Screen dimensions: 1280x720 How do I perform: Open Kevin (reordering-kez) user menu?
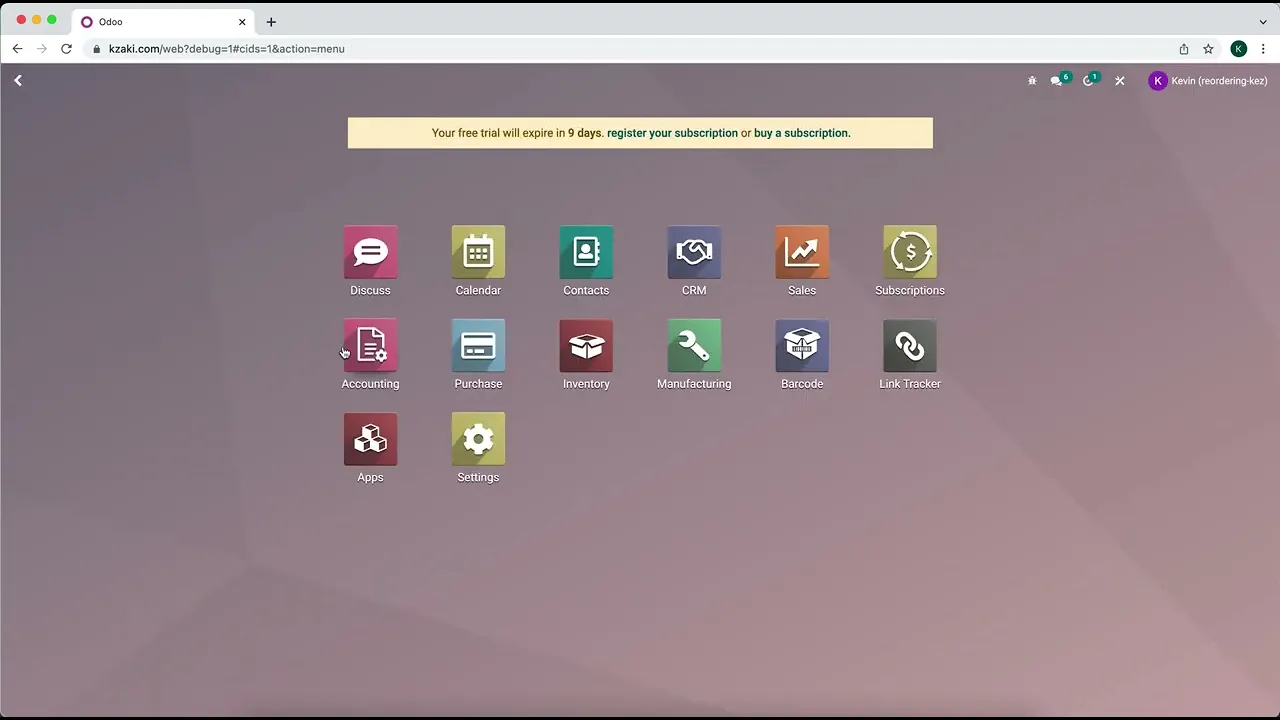point(1208,81)
